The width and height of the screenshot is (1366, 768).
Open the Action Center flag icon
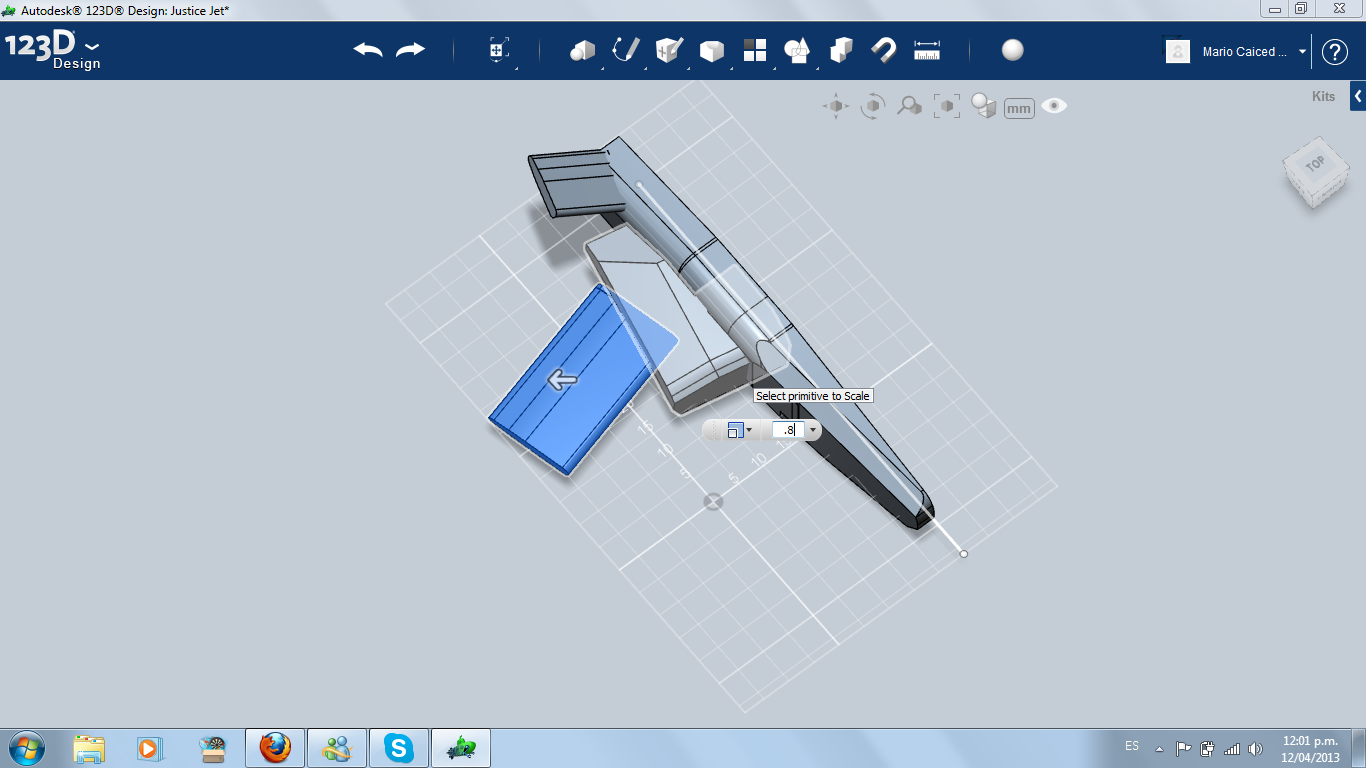click(1183, 749)
